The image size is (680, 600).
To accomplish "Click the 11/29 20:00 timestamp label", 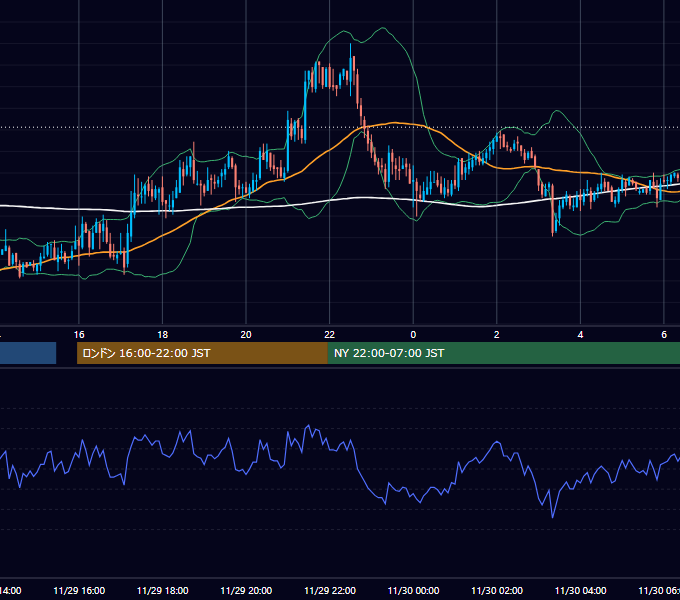I will pyautogui.click(x=246, y=590).
